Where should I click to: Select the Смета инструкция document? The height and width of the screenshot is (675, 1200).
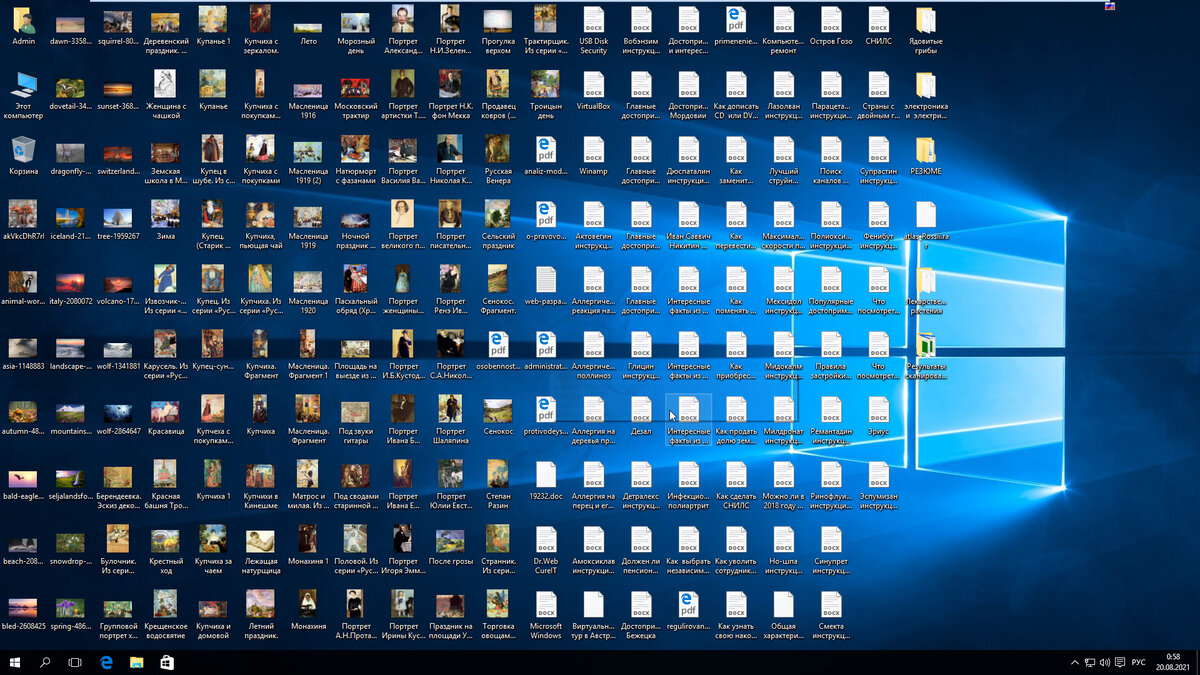[831, 605]
